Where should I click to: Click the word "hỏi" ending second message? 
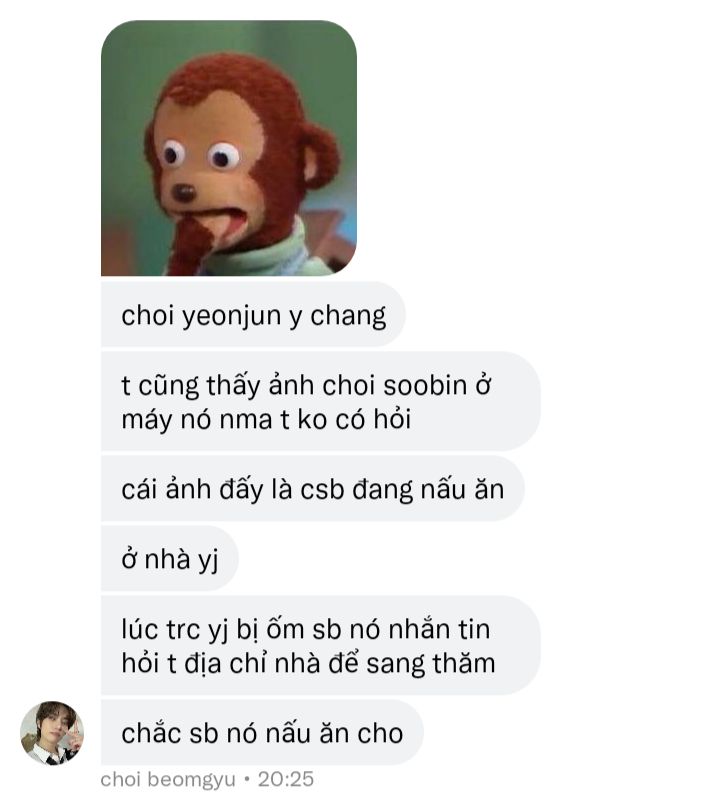[x=392, y=419]
